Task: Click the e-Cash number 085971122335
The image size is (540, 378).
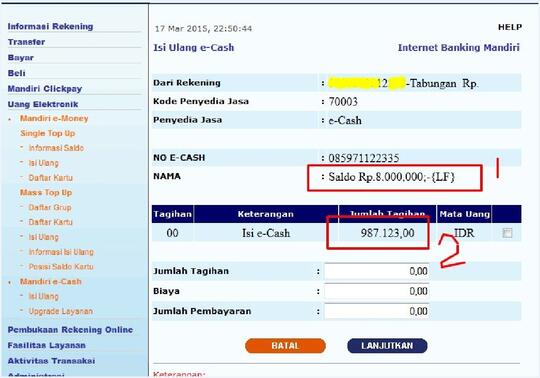Action: (x=364, y=158)
